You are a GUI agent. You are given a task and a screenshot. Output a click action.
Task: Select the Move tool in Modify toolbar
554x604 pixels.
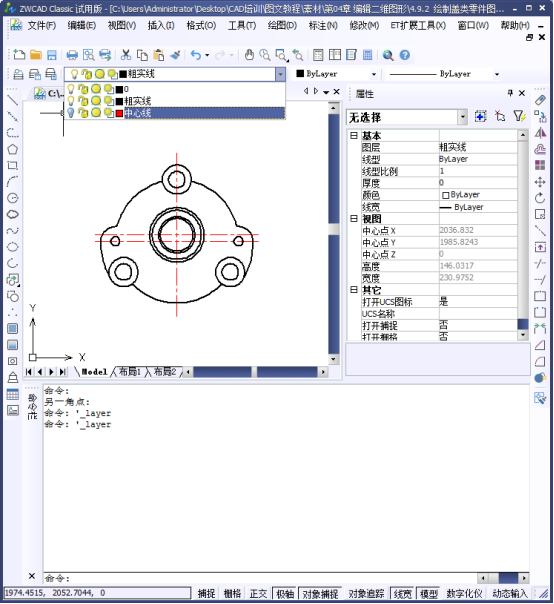point(540,182)
